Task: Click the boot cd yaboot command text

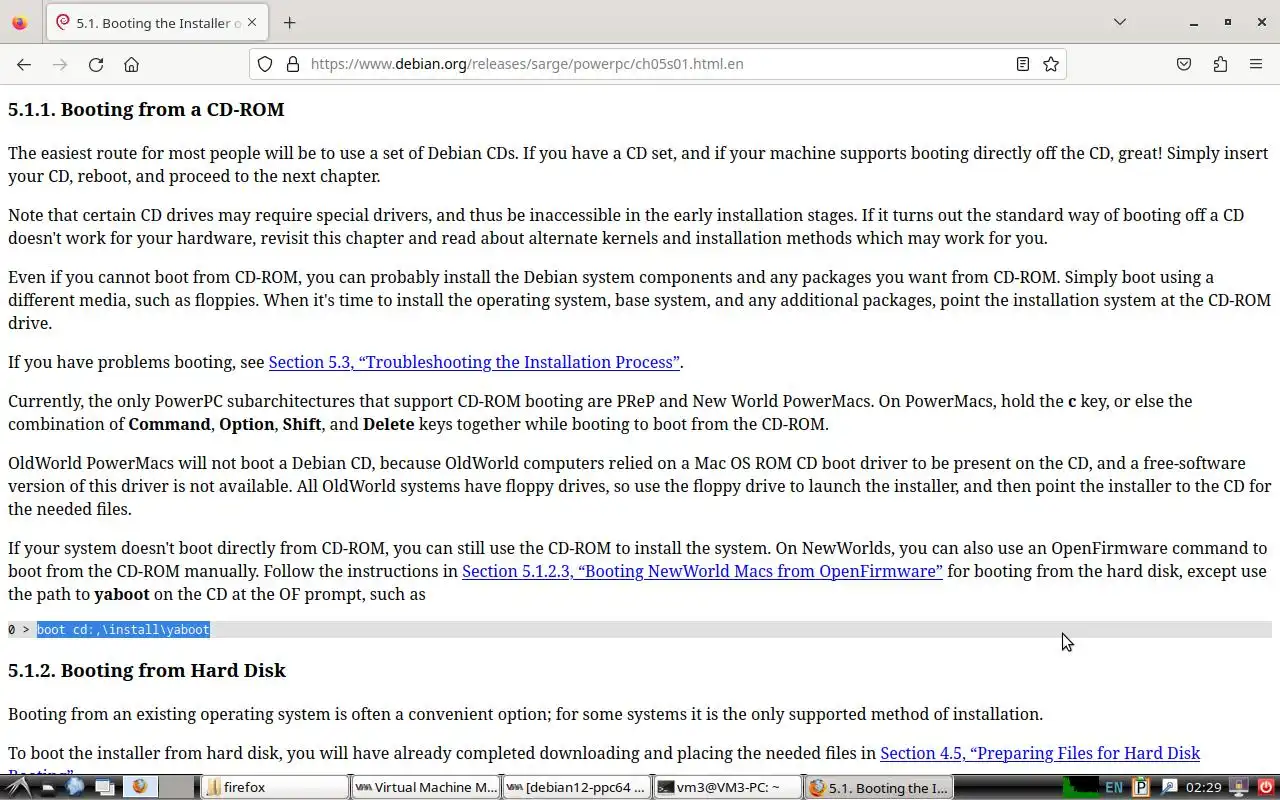Action: [x=123, y=629]
